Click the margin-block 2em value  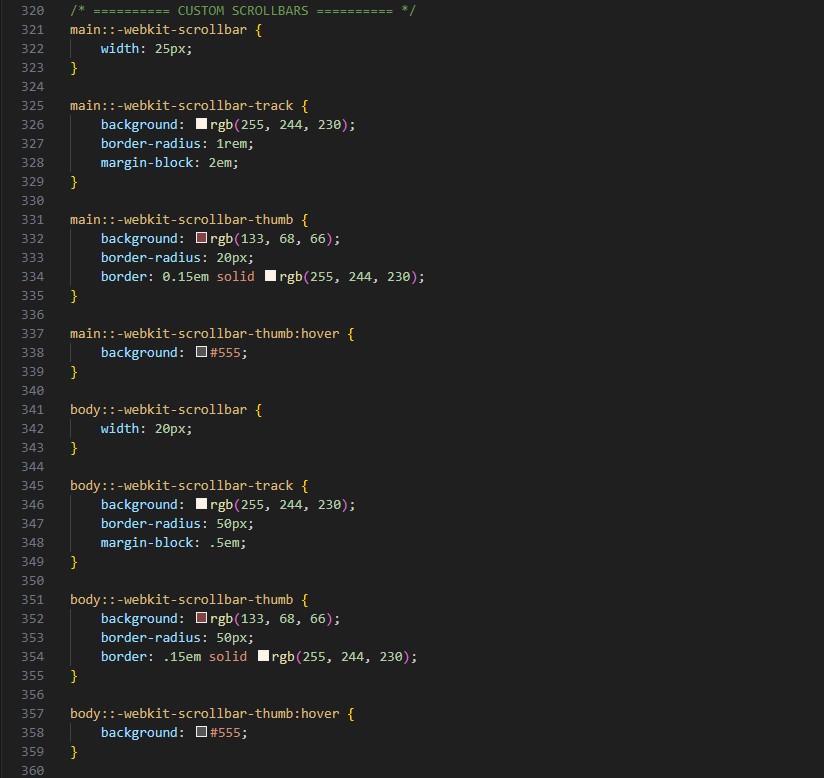point(220,162)
